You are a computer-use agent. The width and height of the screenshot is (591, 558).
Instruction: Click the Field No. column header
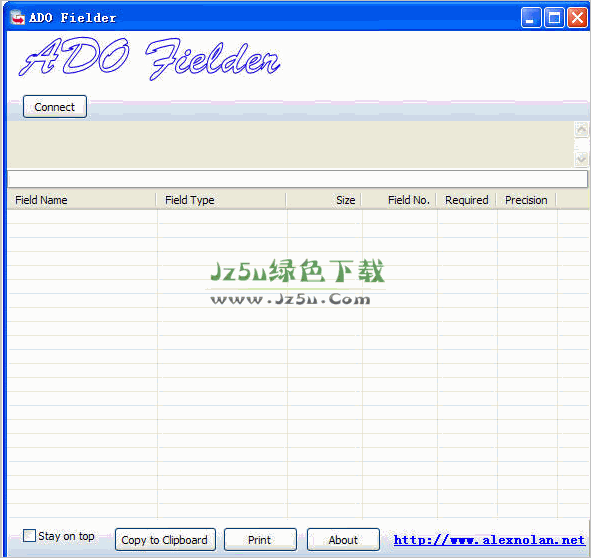(x=399, y=200)
